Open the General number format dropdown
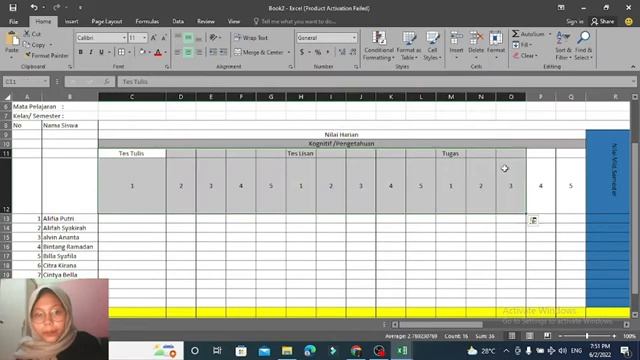The image size is (640, 360). pos(354,38)
